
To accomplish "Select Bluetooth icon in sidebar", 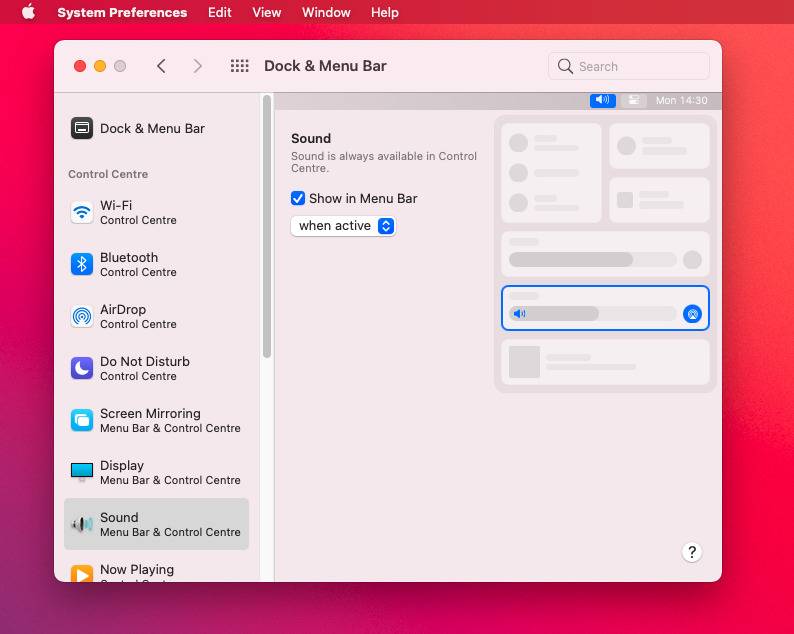I will pos(82,264).
